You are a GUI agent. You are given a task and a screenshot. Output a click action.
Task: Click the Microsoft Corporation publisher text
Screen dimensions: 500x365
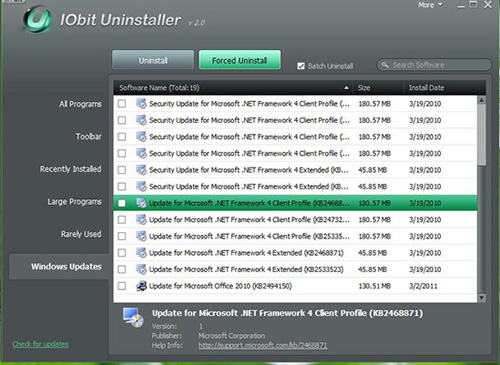[x=232, y=336]
